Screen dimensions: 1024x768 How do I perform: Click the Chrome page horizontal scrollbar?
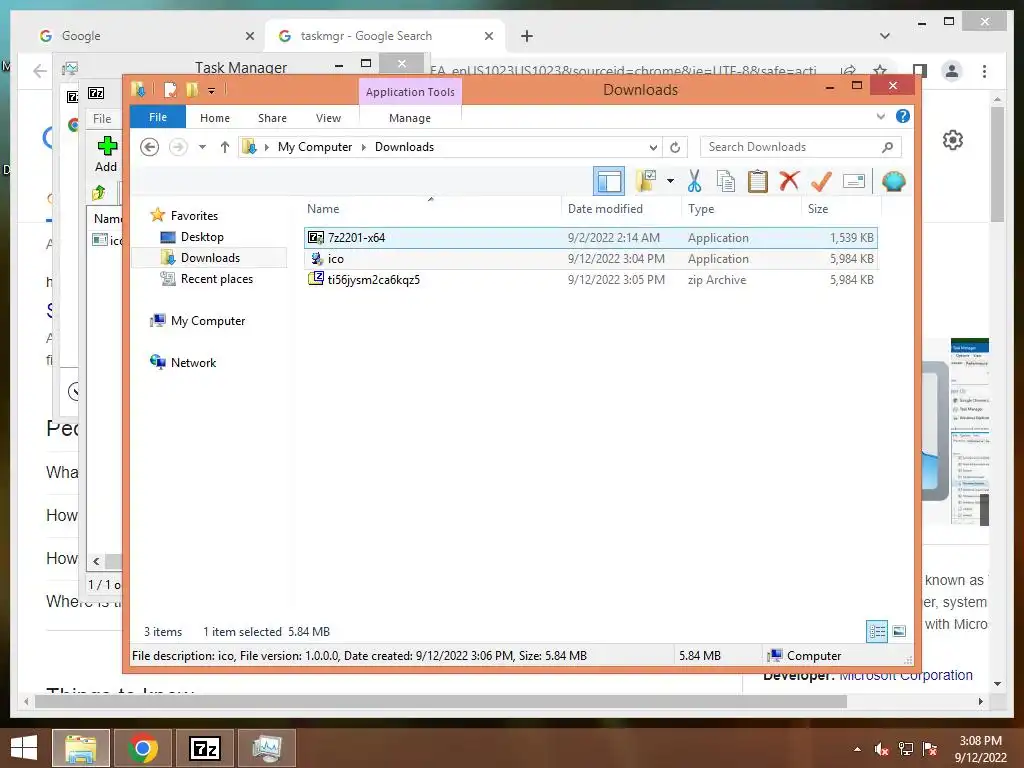(441, 701)
